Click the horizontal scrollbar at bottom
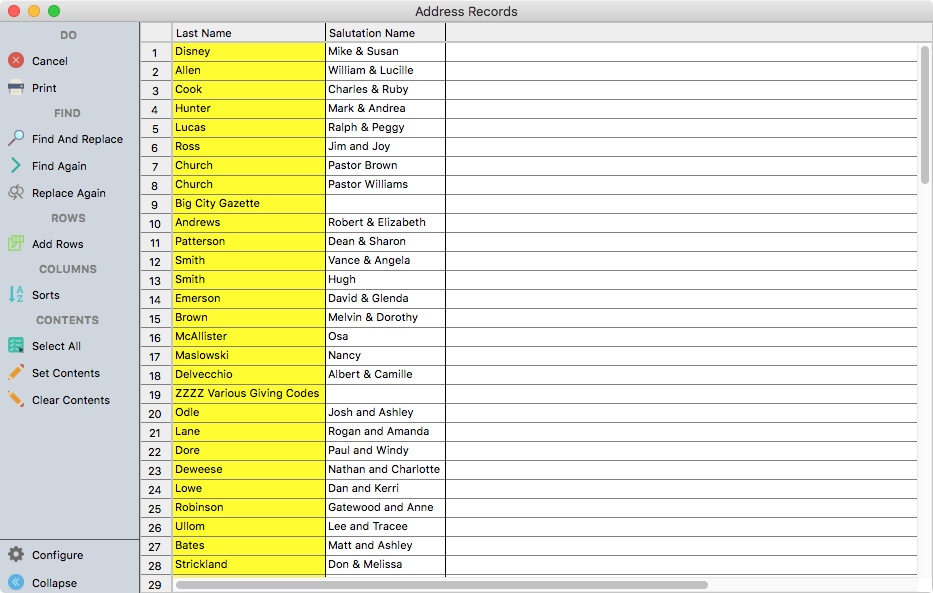The image size is (933, 593). coord(441,585)
